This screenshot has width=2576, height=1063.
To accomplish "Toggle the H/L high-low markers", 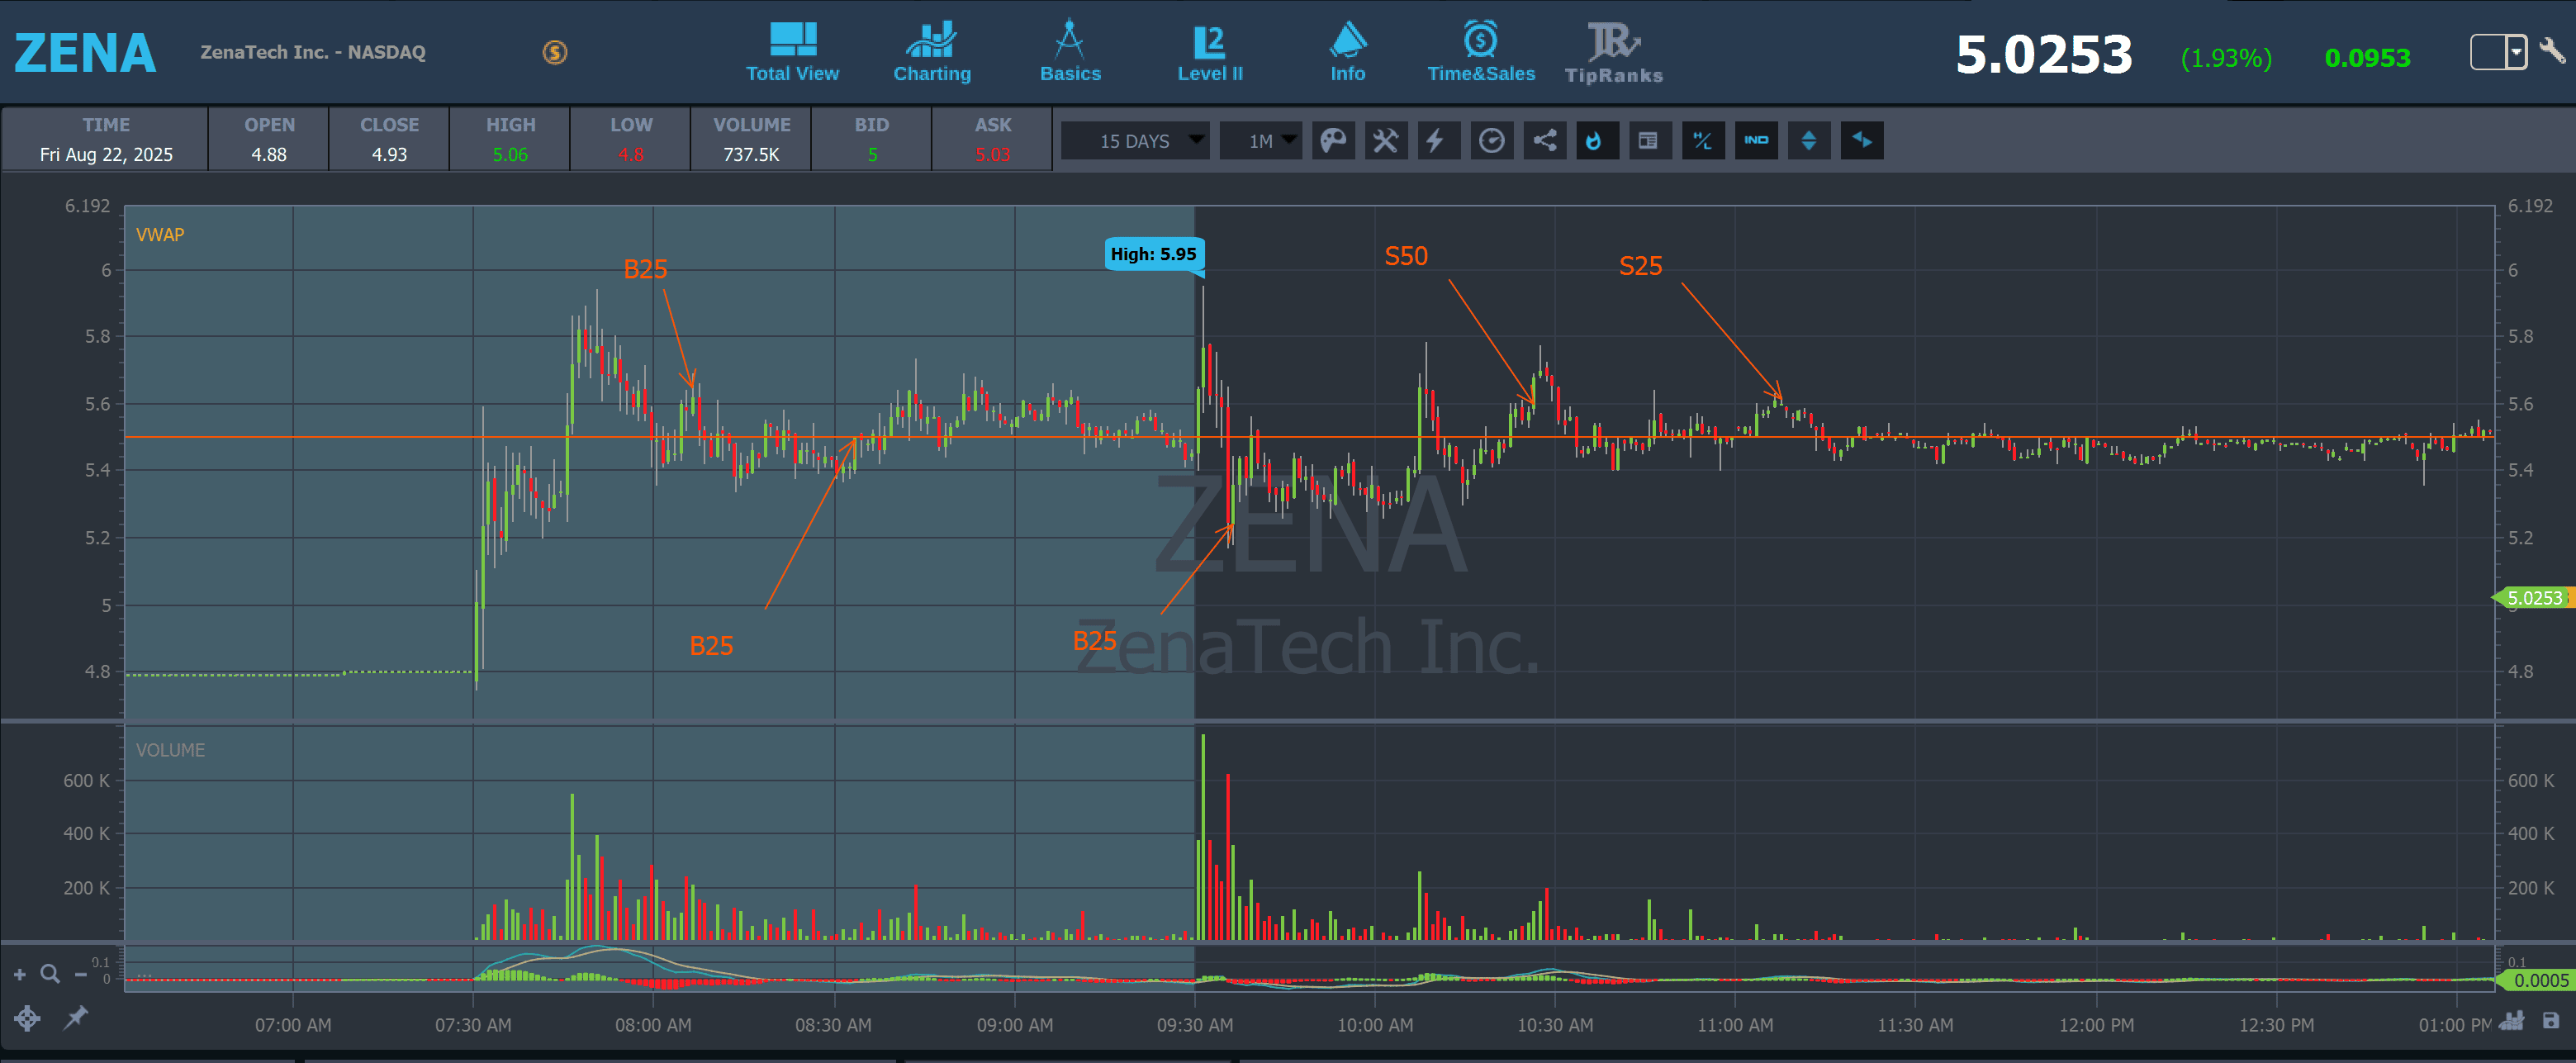I will (1702, 141).
